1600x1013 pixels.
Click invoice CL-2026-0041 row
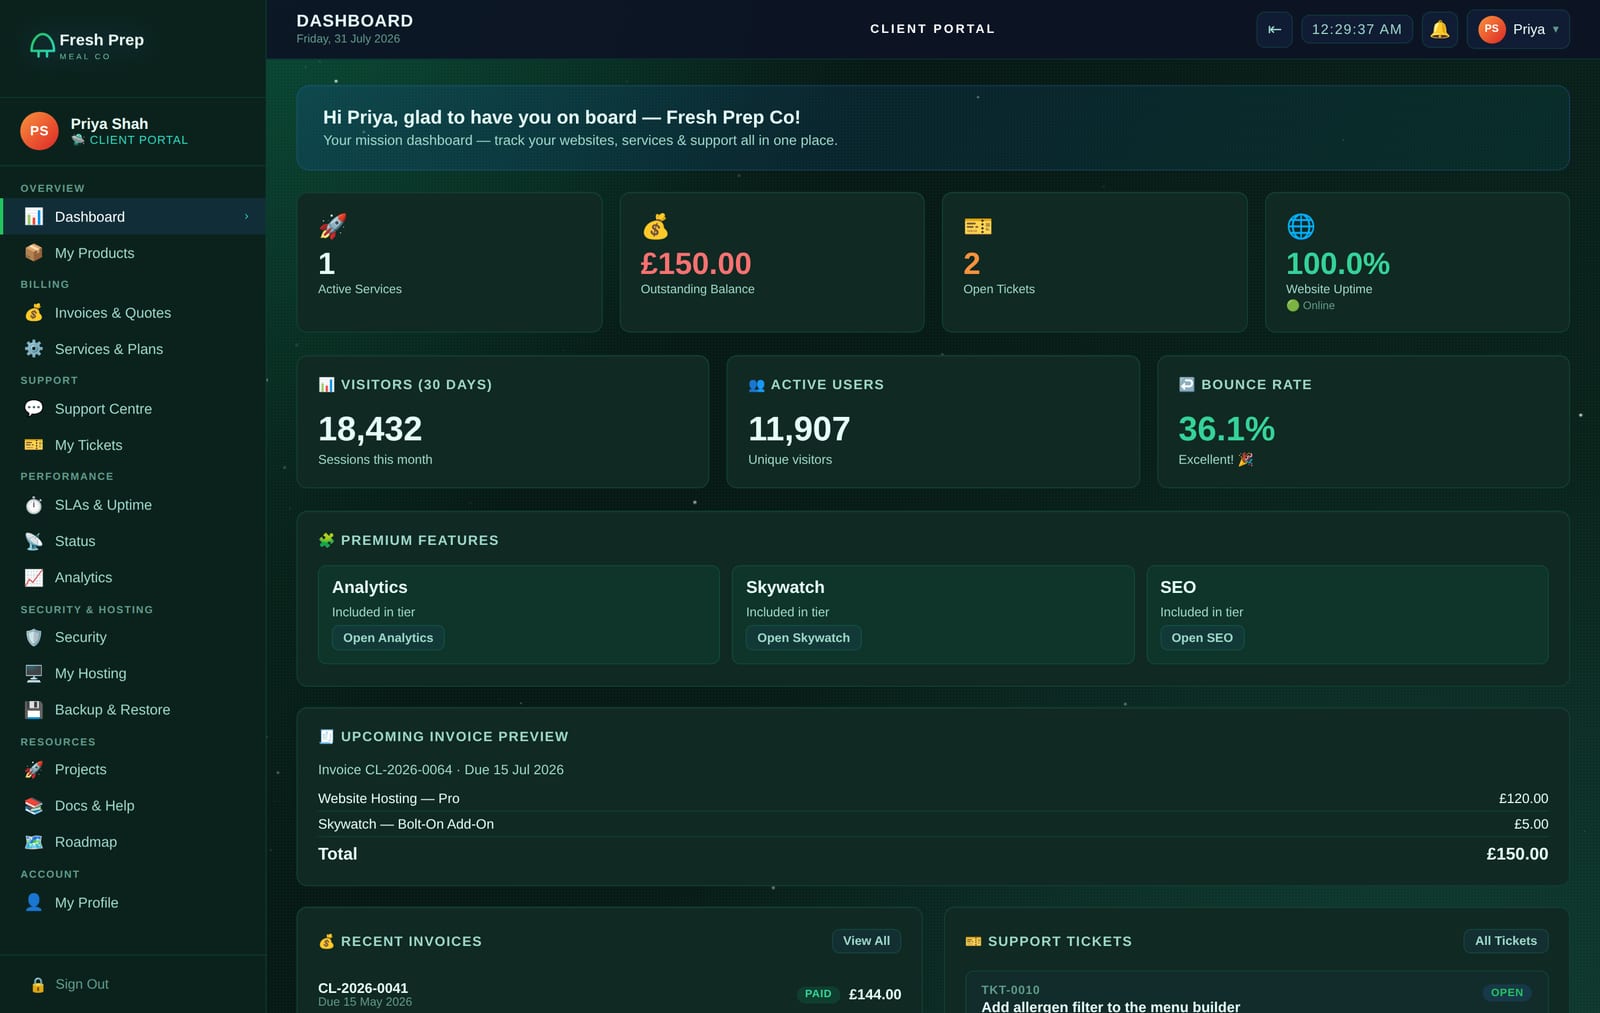[609, 994]
